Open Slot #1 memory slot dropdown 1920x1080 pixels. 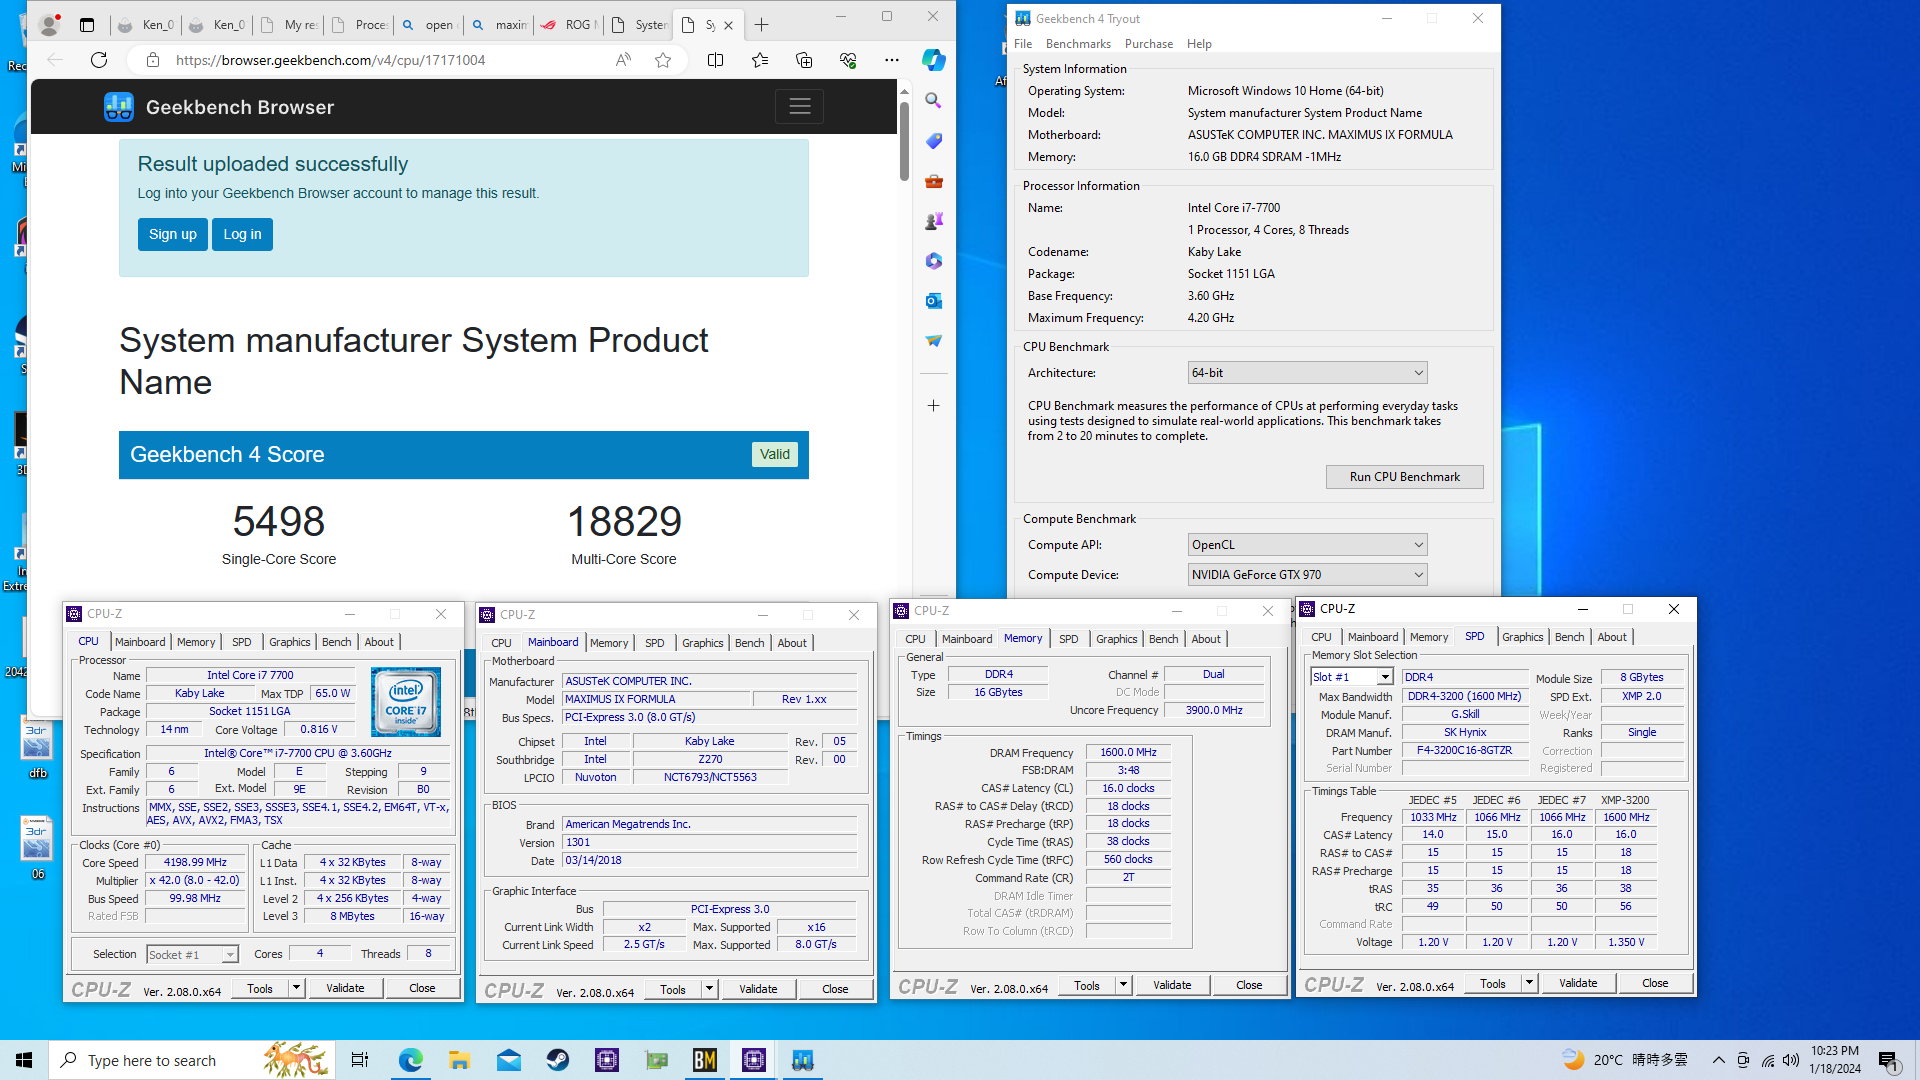[1352, 677]
